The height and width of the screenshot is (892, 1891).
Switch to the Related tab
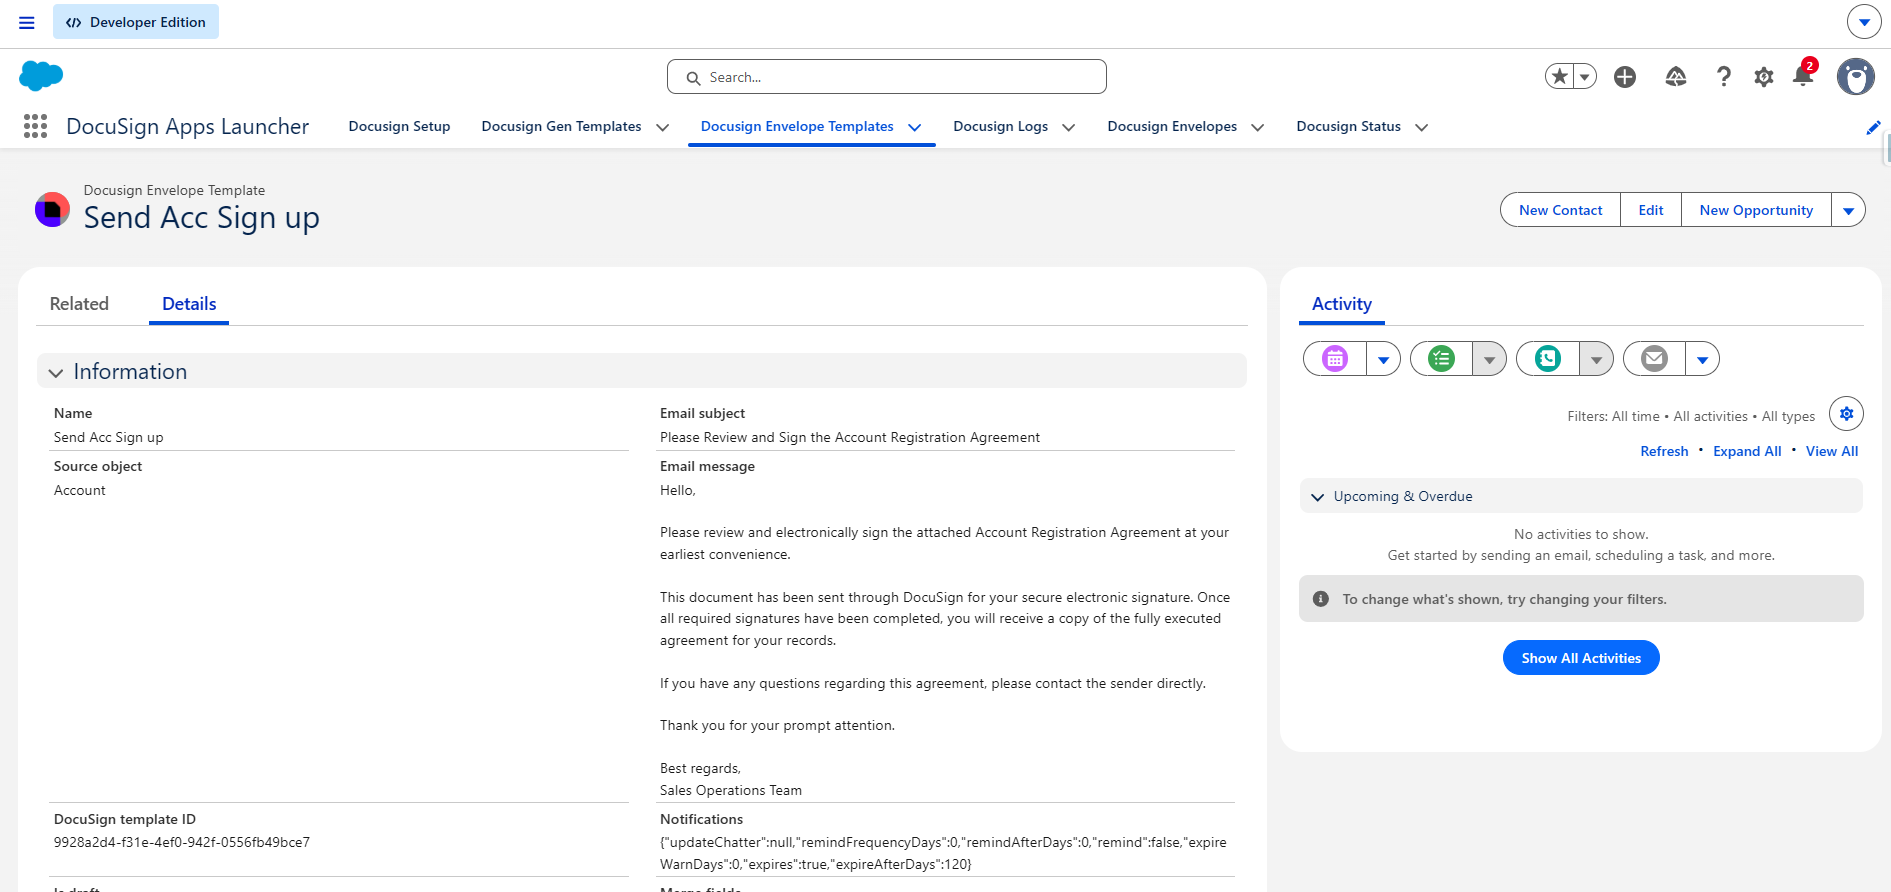pos(79,304)
